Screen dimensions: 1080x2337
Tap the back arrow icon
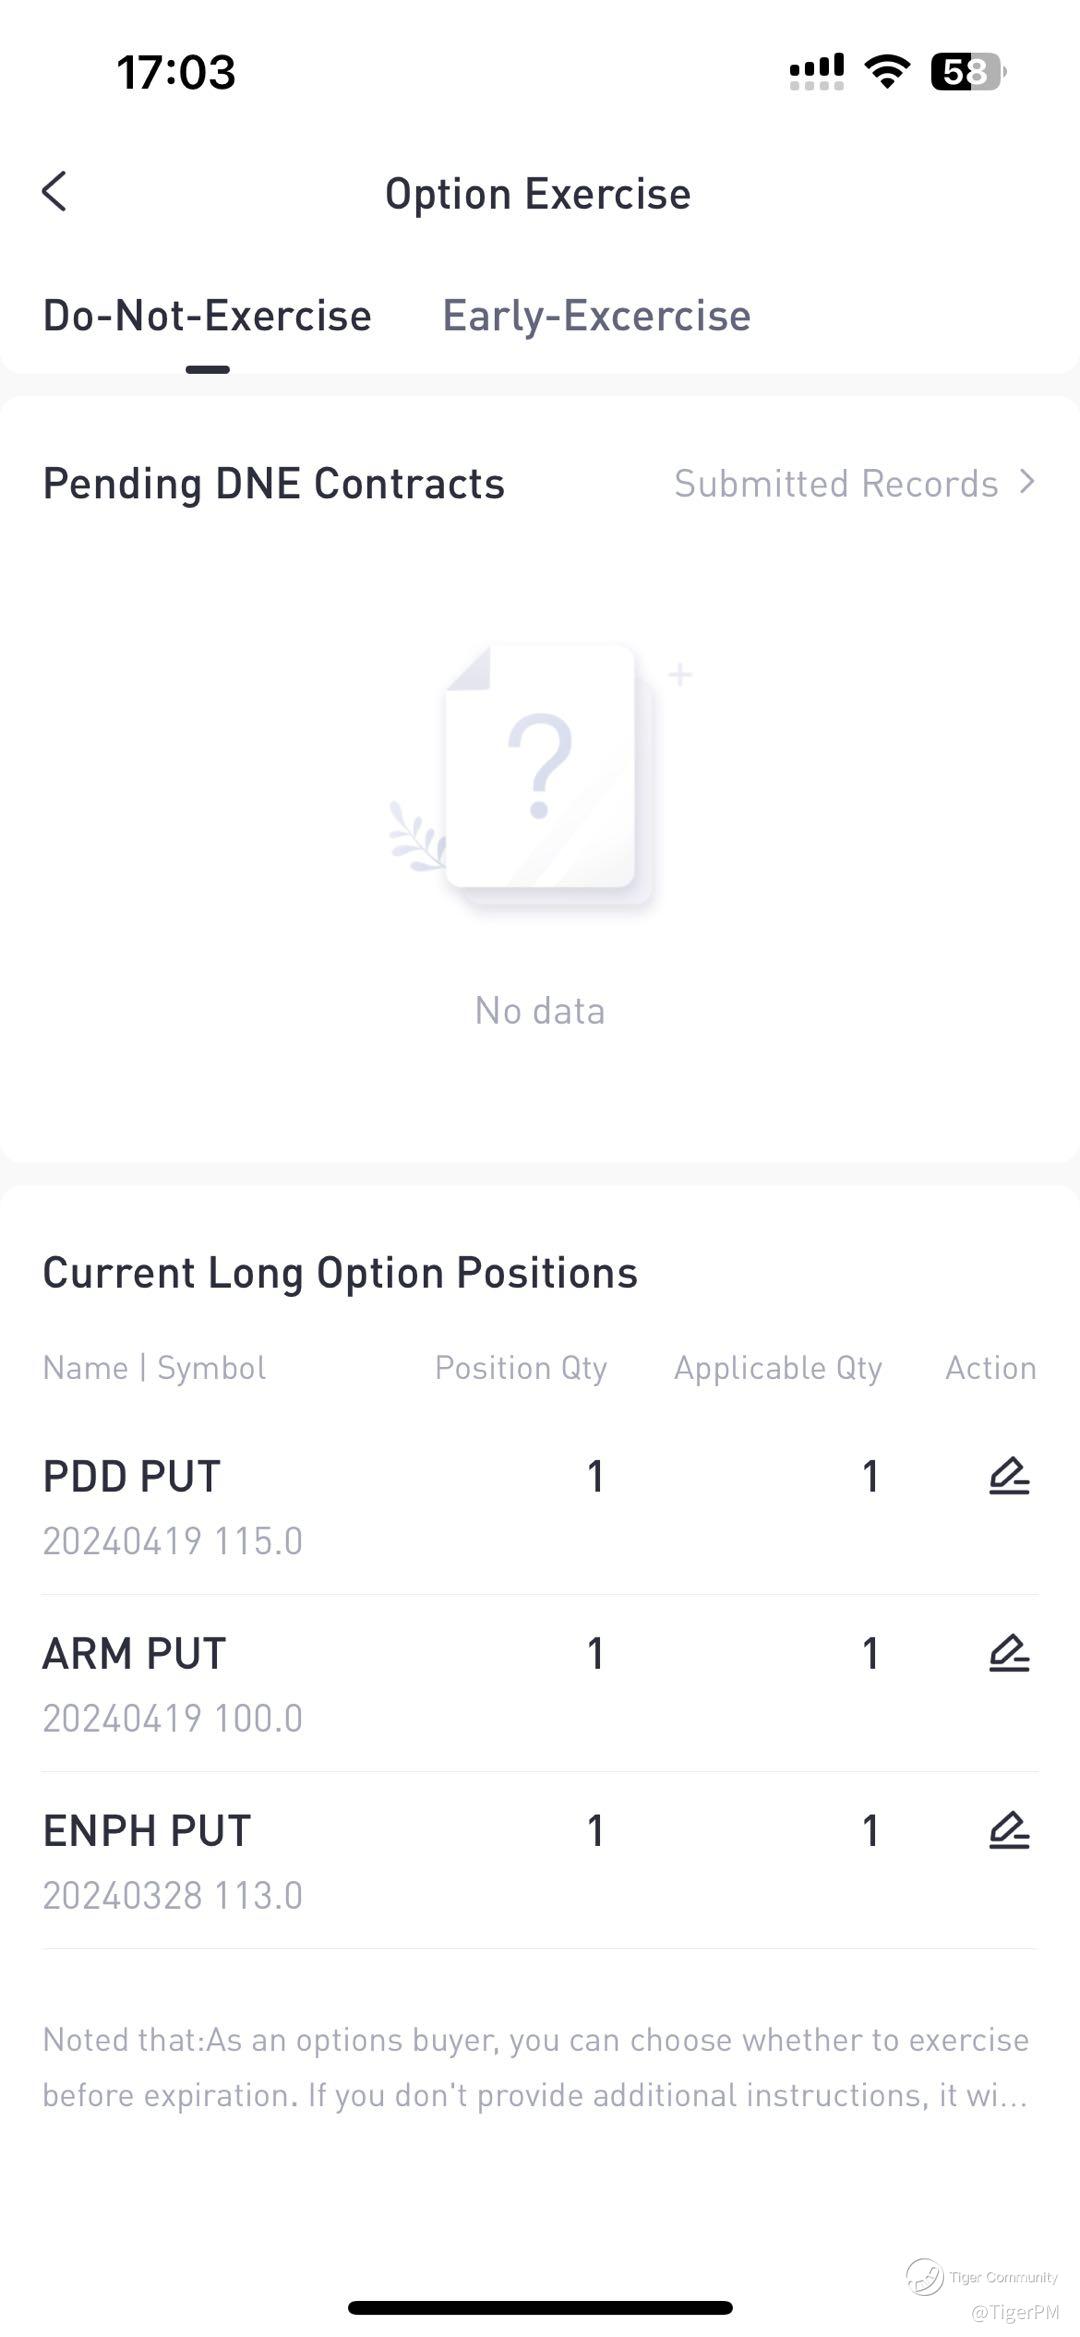[55, 191]
